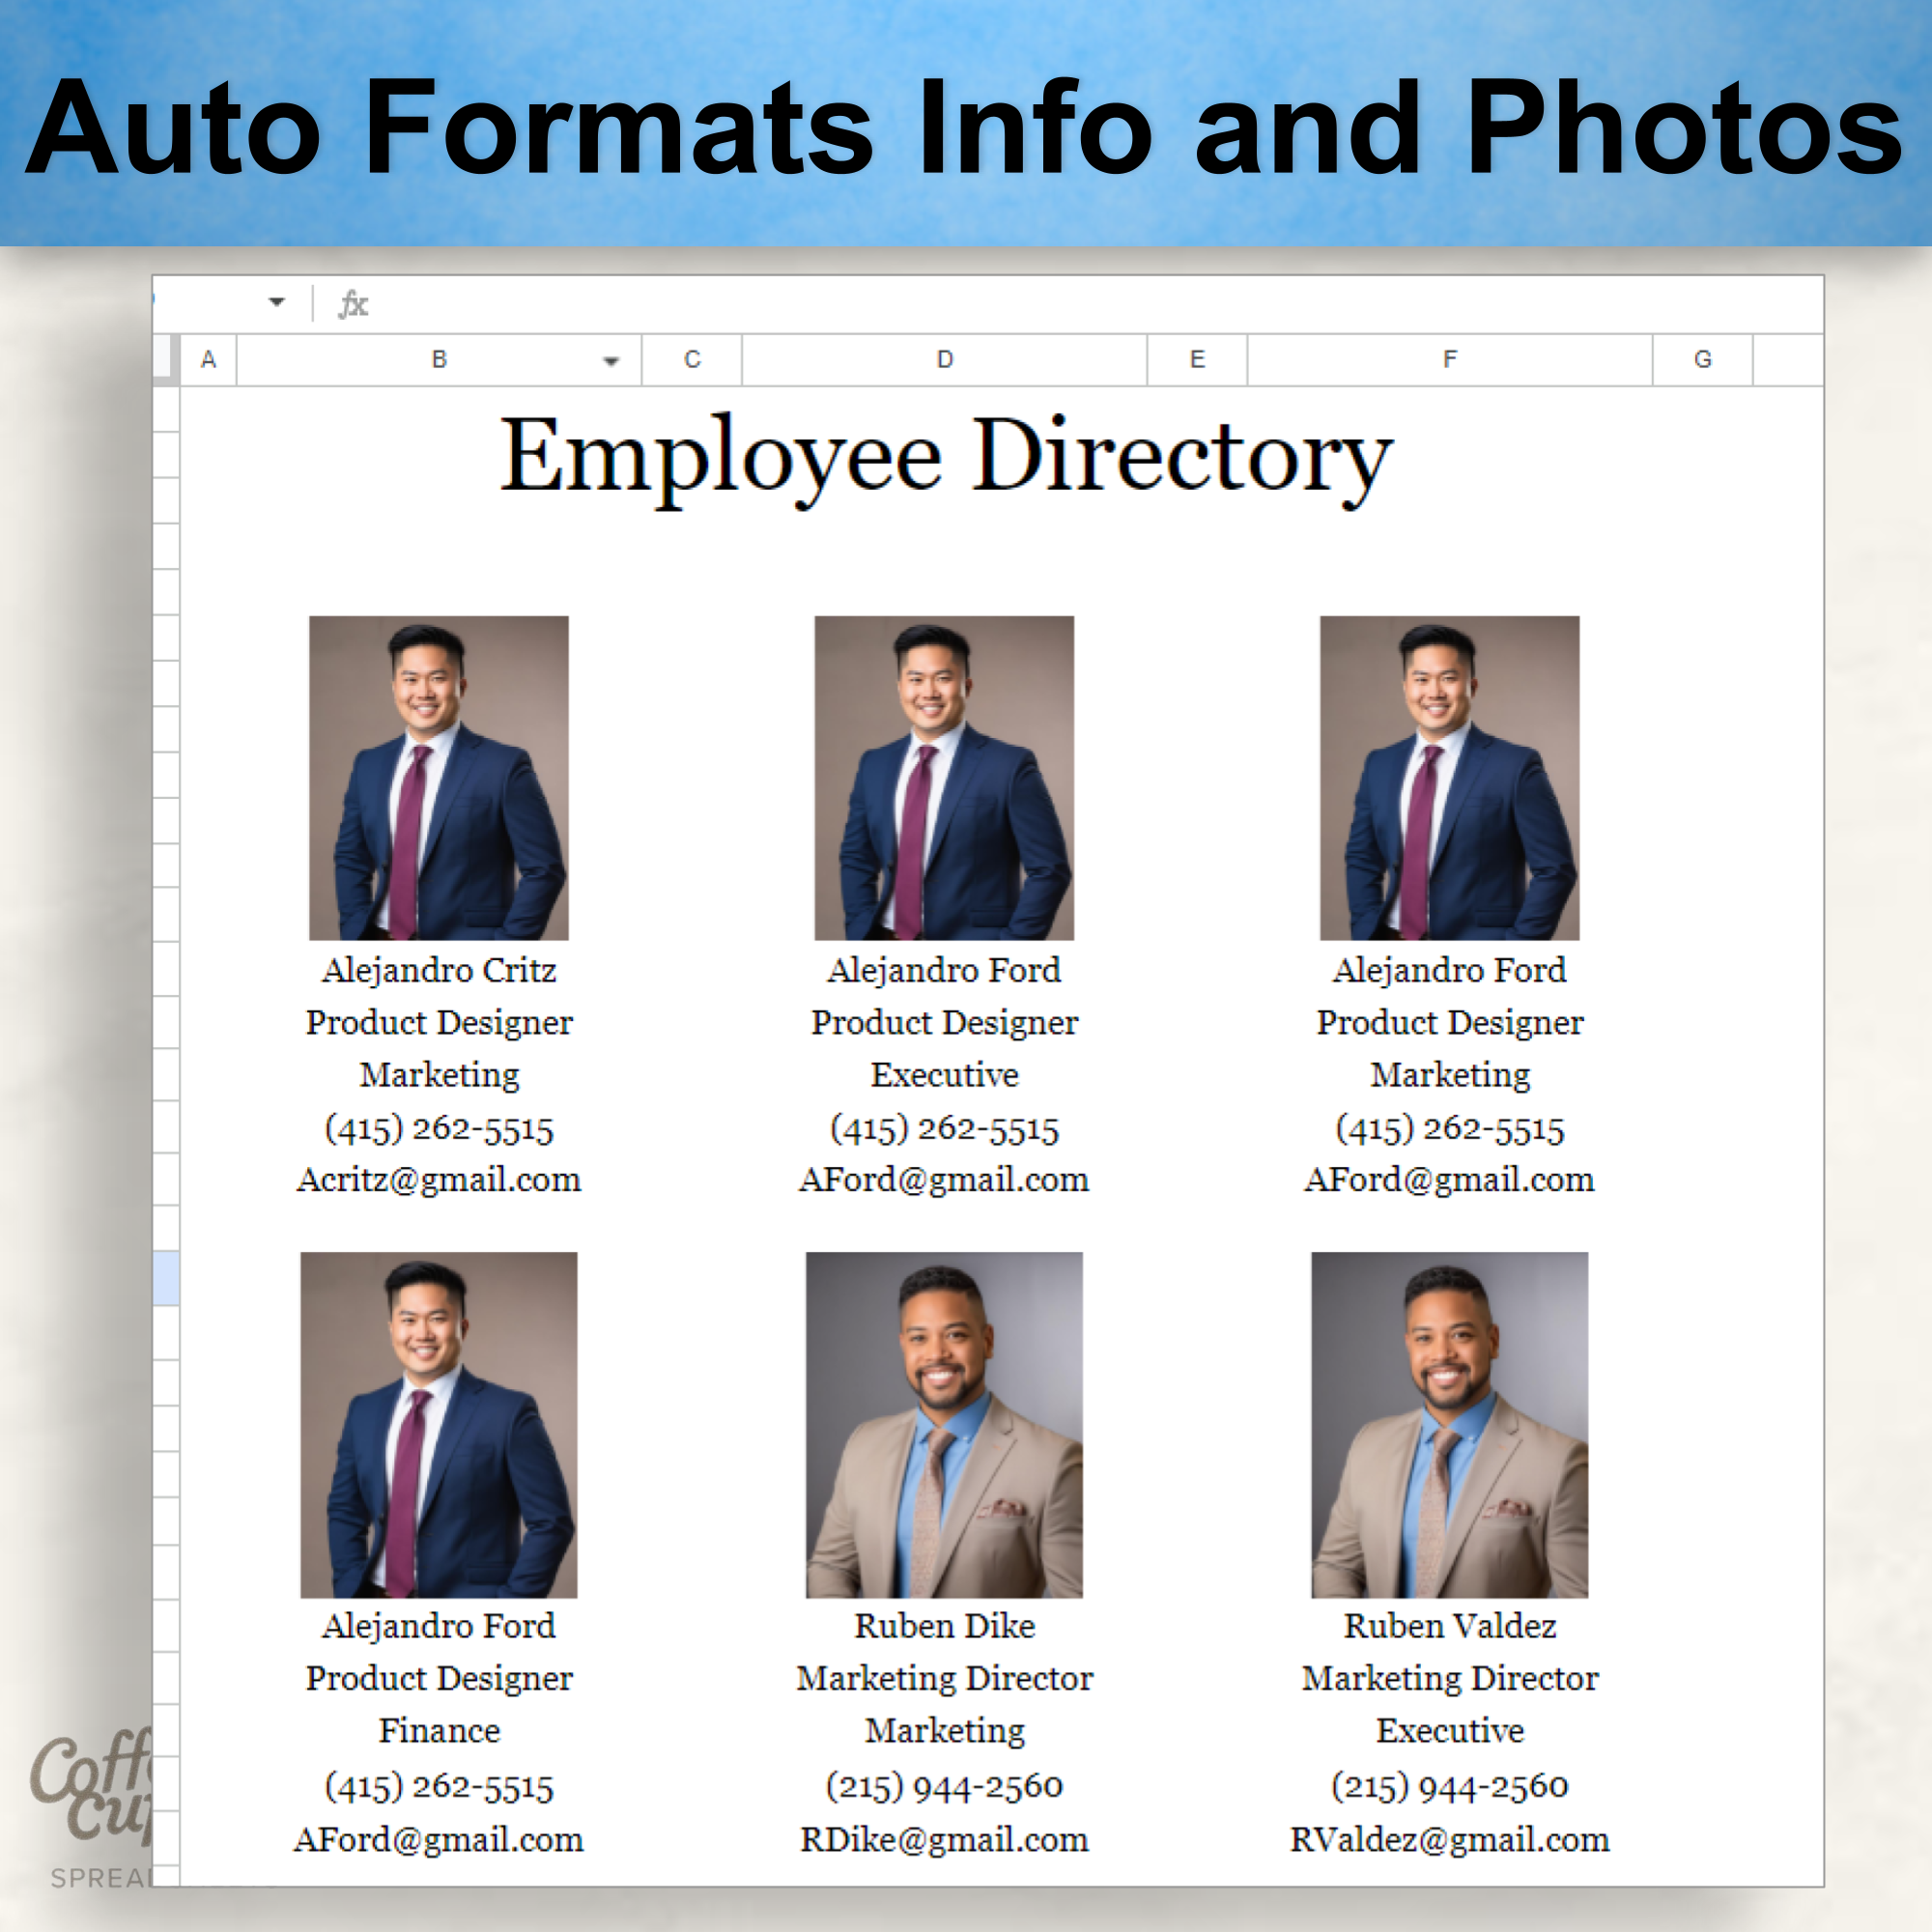Viewport: 1932px width, 1932px height.
Task: Click Alejandro Critz's employee photo
Action: coord(440,777)
